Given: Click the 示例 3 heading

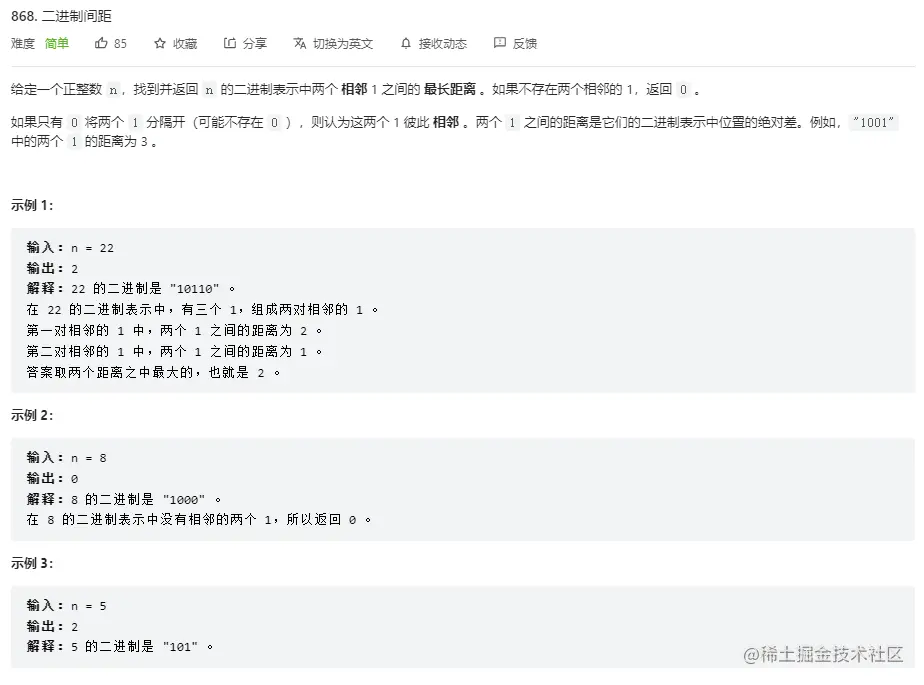Looking at the screenshot, I should click(x=32, y=563).
